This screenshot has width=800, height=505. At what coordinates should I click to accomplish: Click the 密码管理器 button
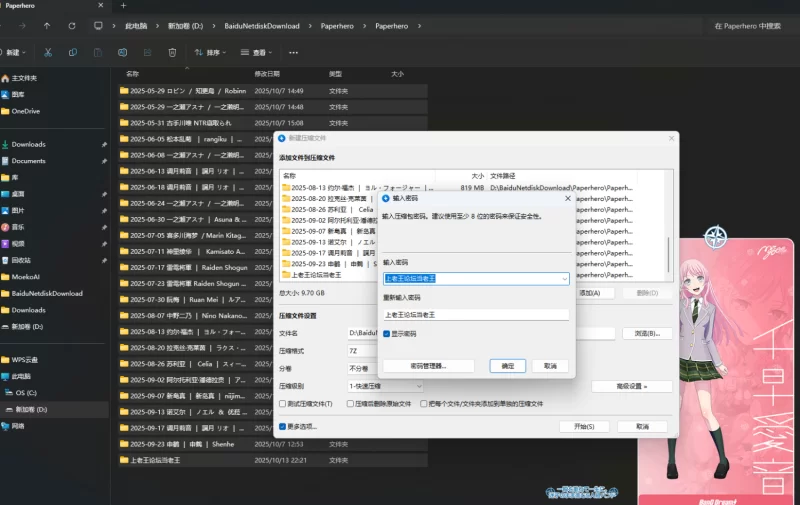point(429,366)
